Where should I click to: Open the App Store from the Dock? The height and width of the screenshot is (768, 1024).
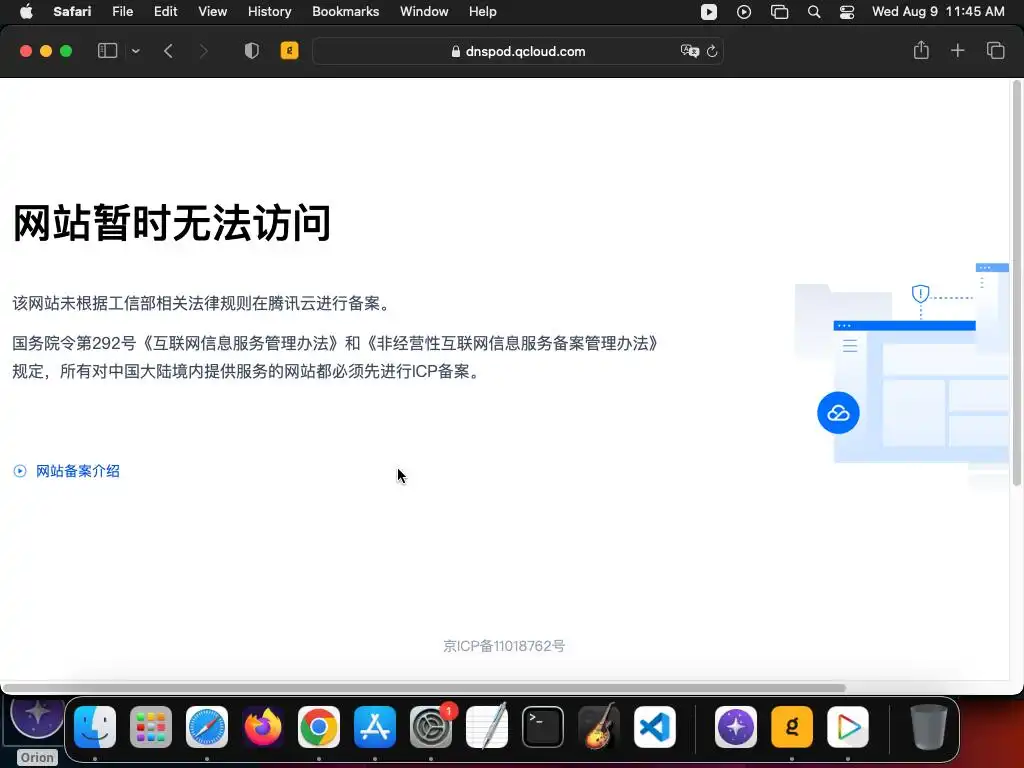pyautogui.click(x=375, y=727)
